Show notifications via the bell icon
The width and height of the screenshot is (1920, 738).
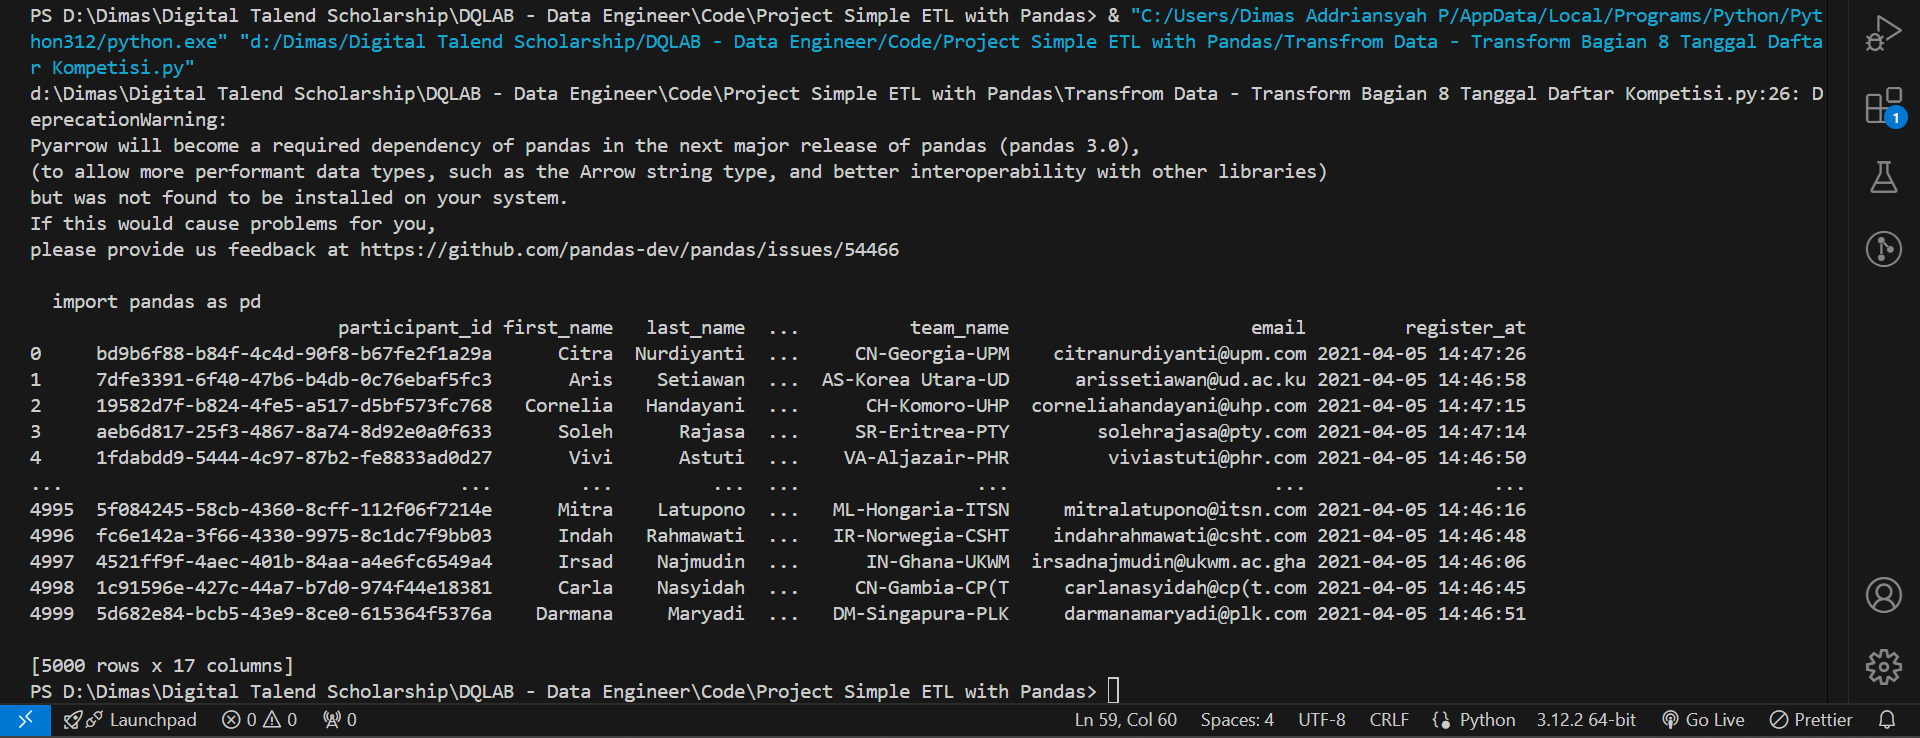(1887, 720)
